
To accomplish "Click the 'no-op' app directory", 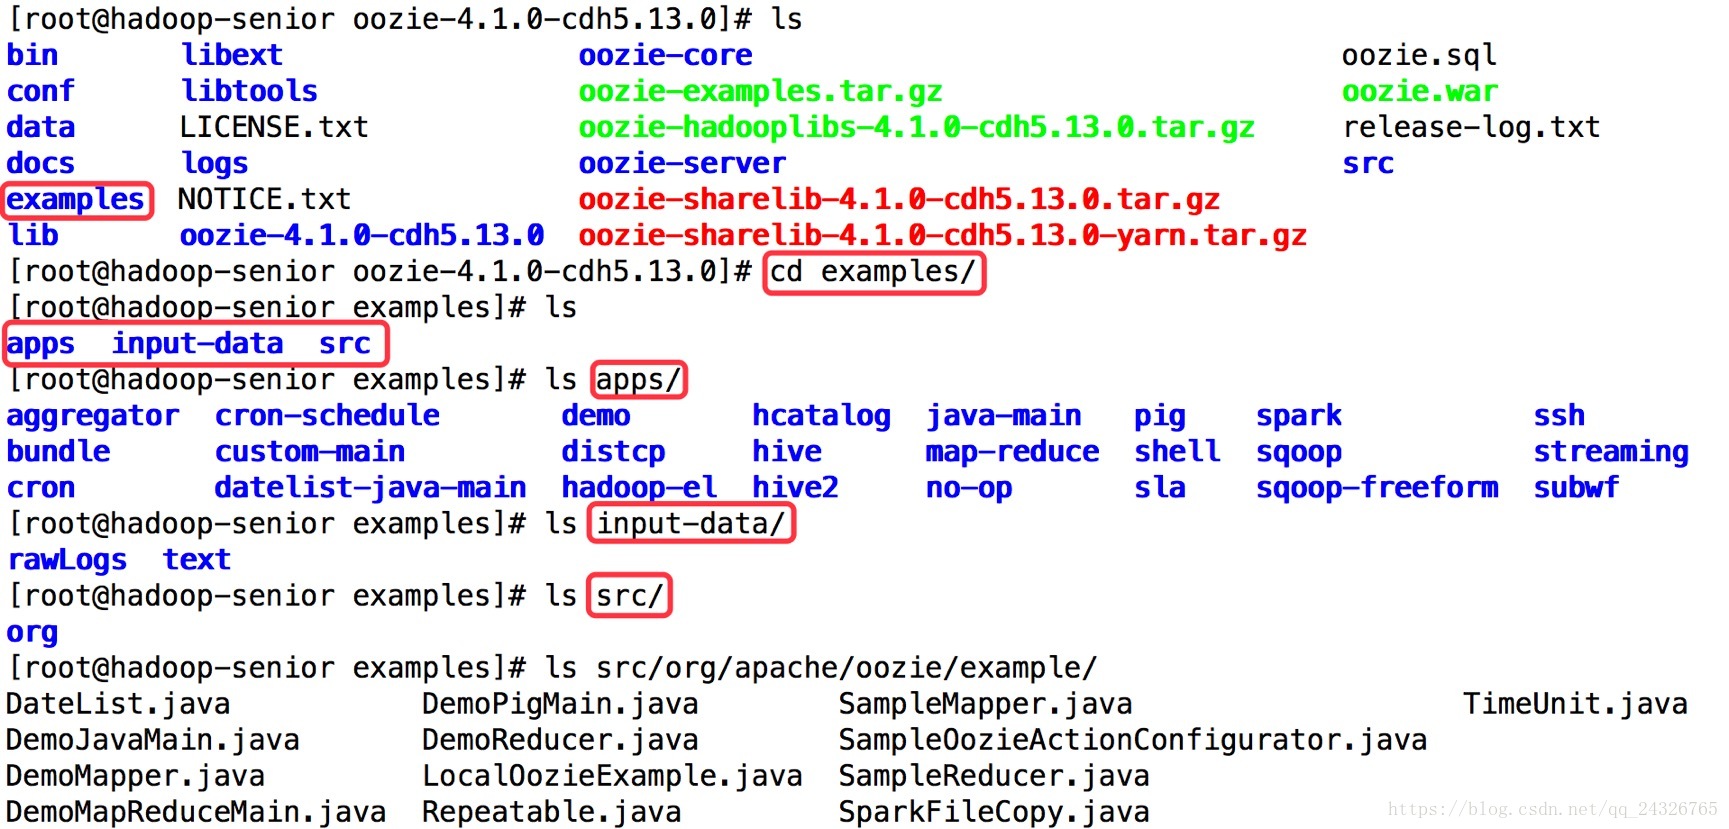I will click(x=968, y=487).
